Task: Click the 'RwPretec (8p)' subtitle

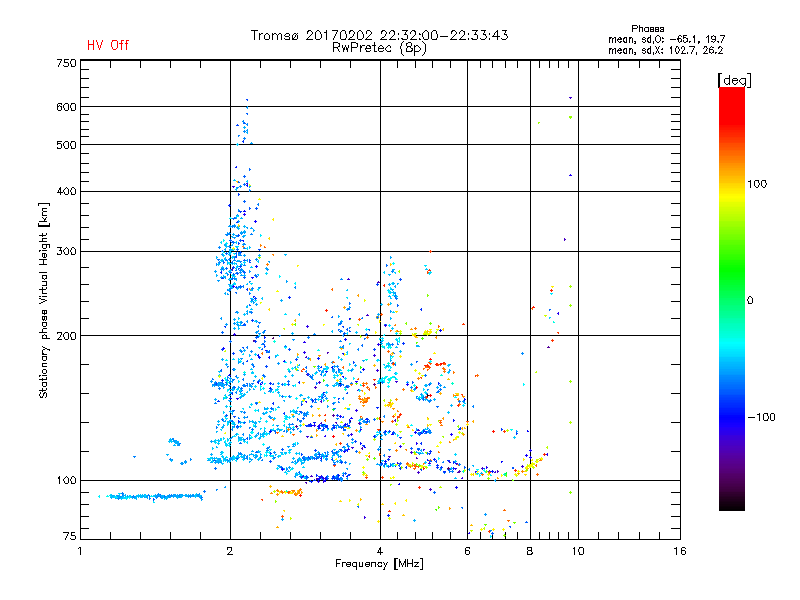Action: (x=379, y=48)
